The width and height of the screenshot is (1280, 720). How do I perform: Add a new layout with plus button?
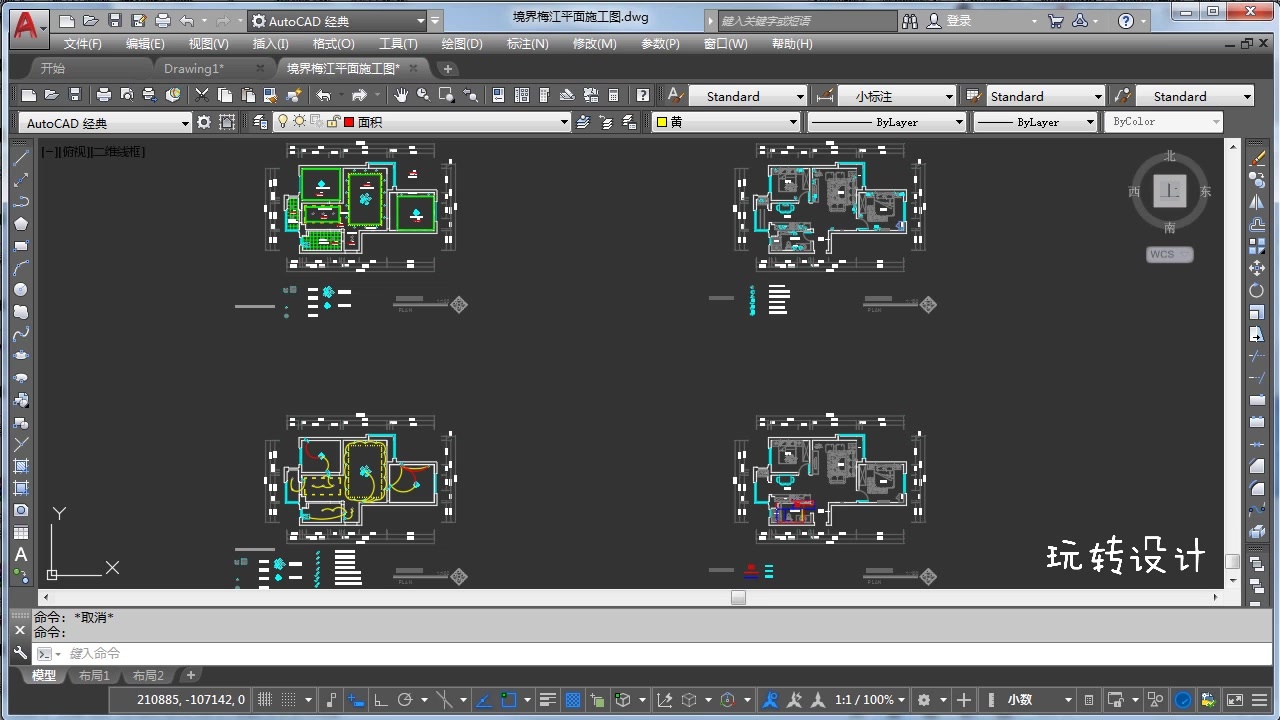(191, 676)
